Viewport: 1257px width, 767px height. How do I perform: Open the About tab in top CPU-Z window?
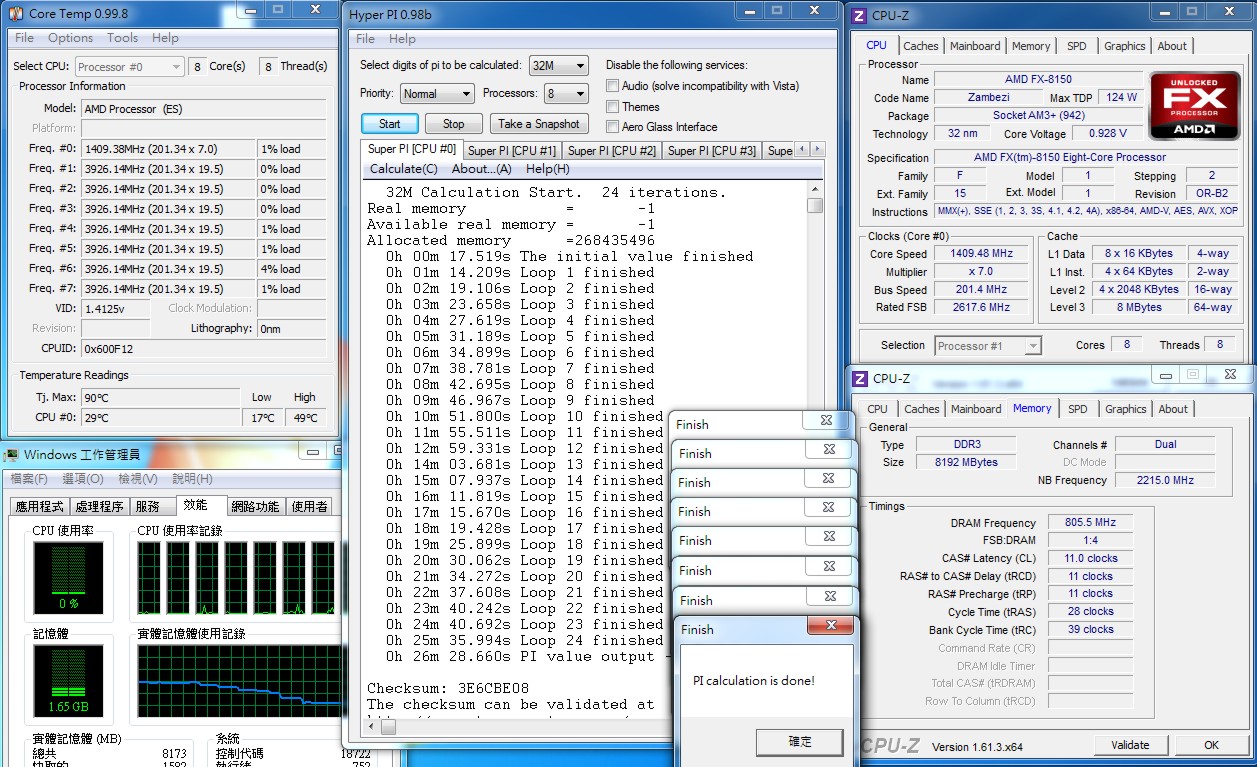(1172, 46)
